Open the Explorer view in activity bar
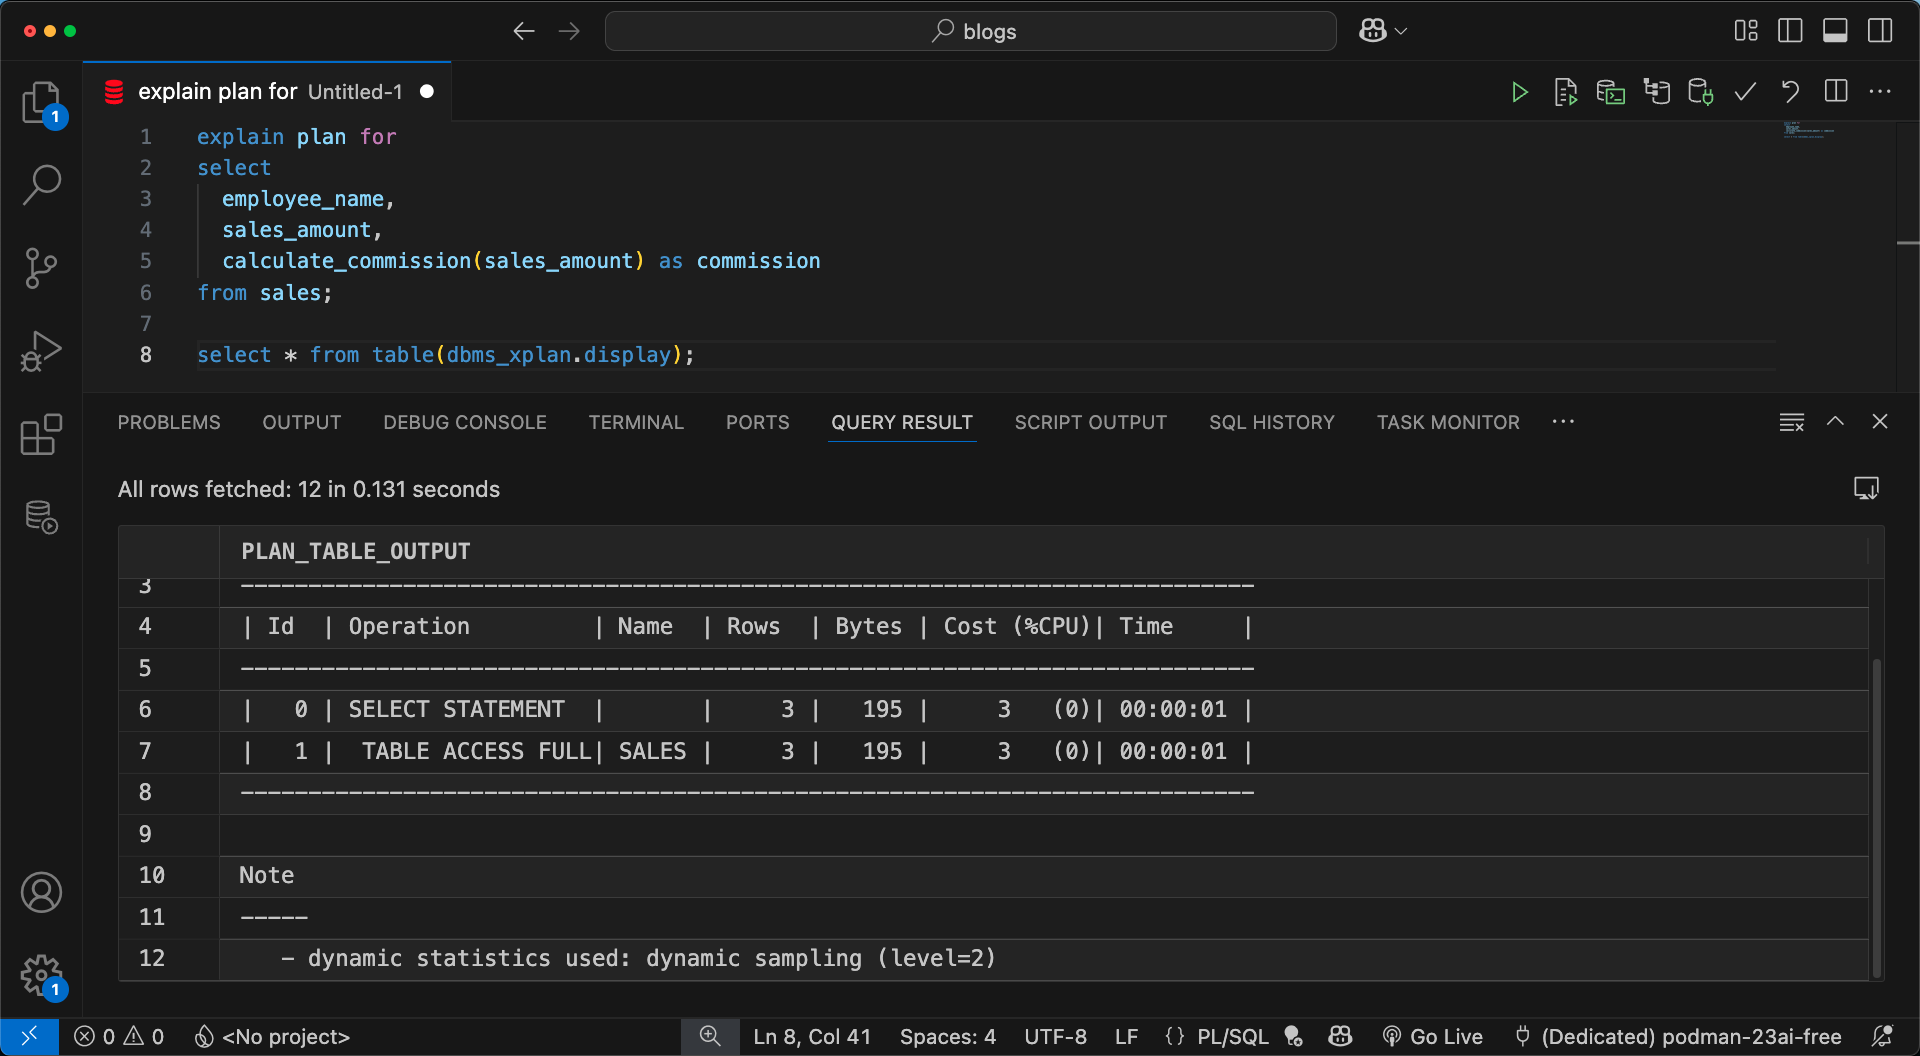The image size is (1920, 1056). point(41,103)
